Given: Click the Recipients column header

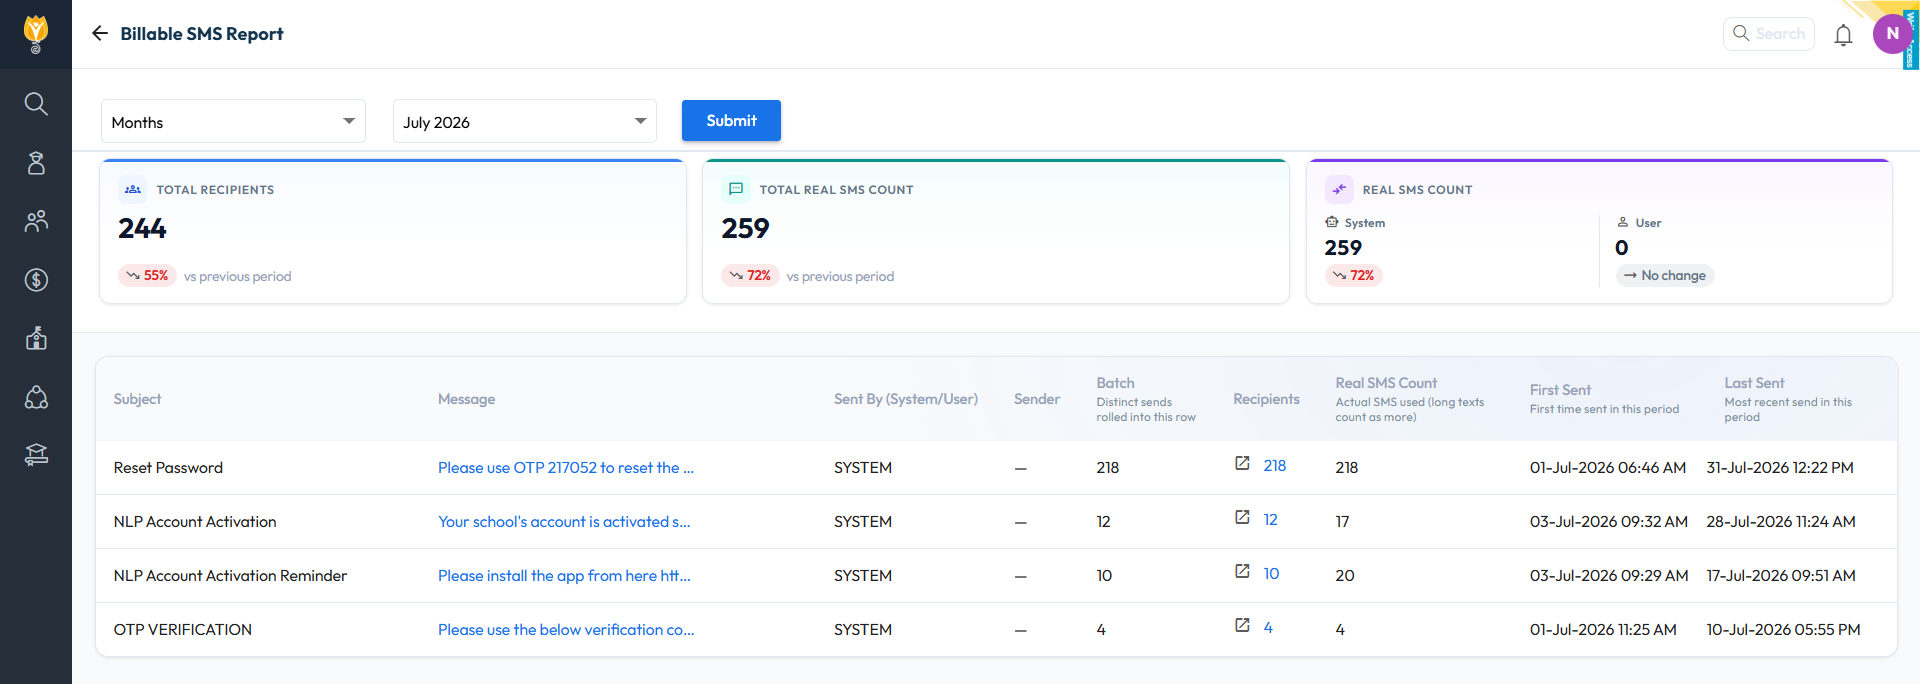Looking at the screenshot, I should pyautogui.click(x=1266, y=399).
